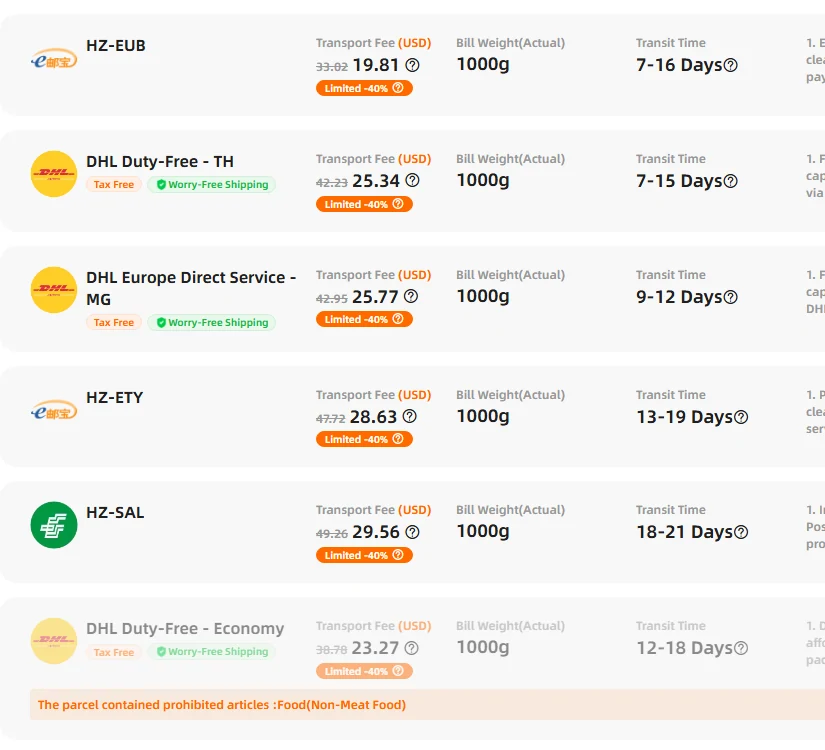Click Limited -40% badge under 23.27 fee
This screenshot has height=750, width=825.
pyautogui.click(x=364, y=671)
